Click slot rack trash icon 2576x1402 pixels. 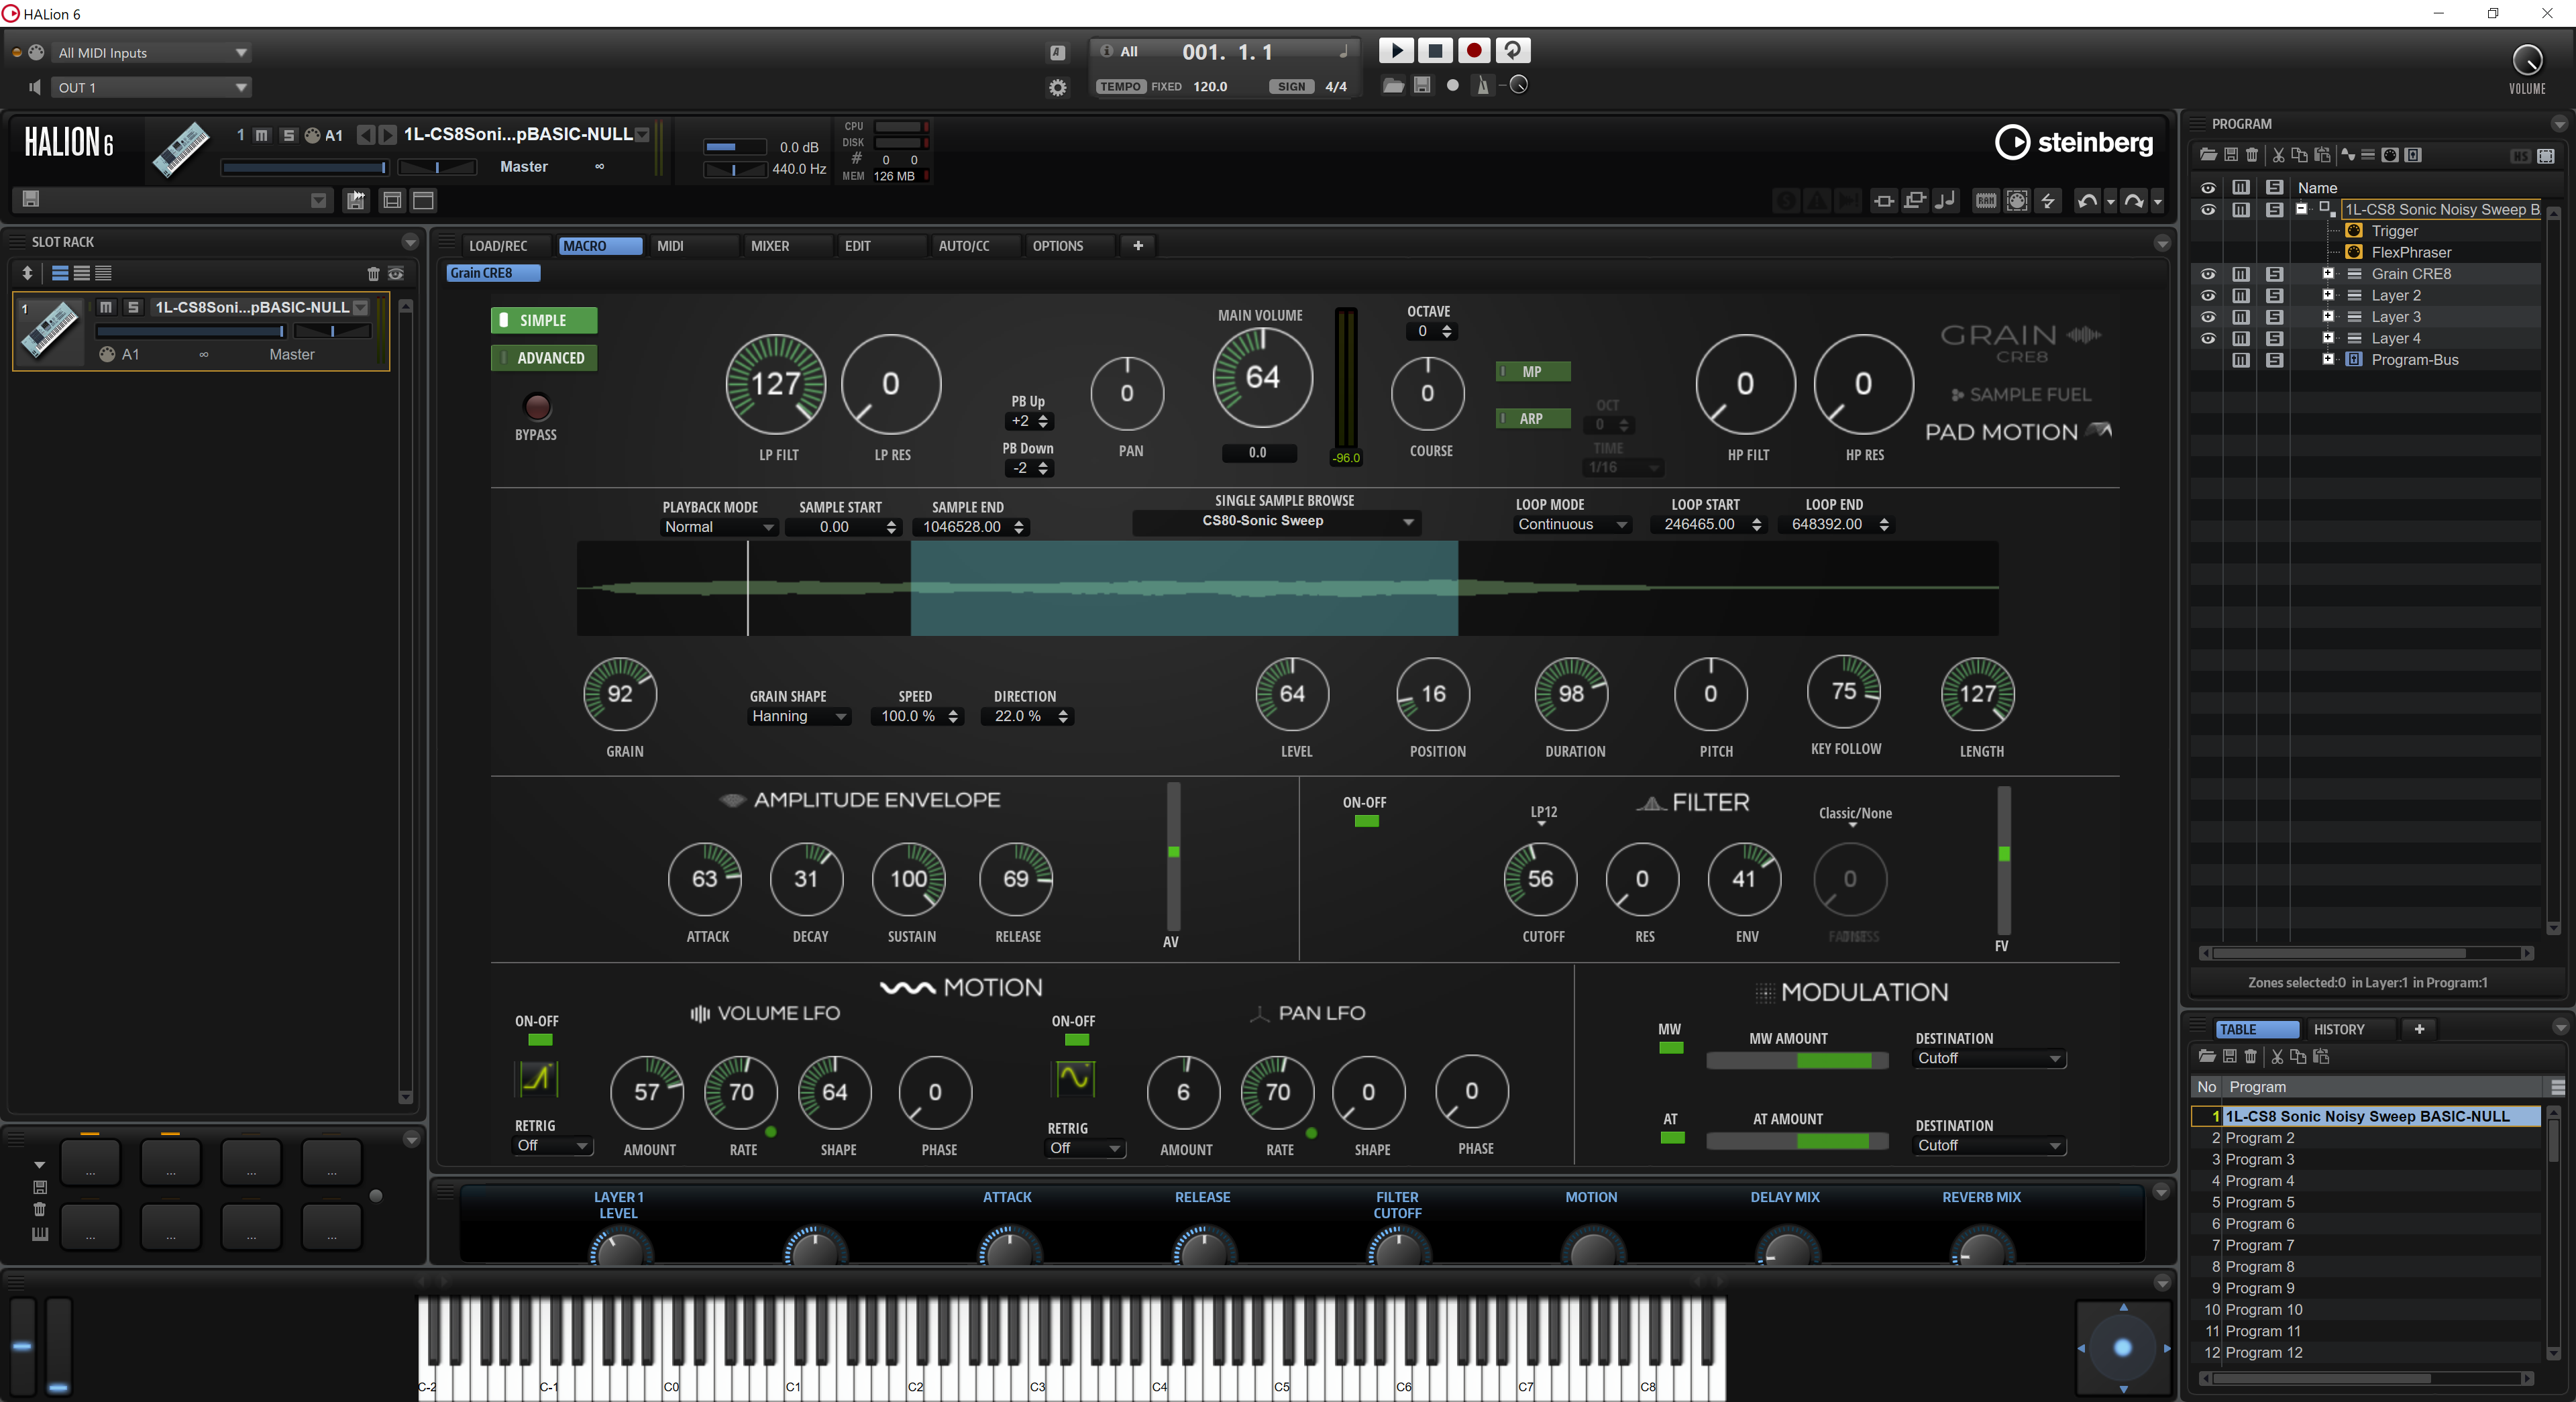(373, 273)
